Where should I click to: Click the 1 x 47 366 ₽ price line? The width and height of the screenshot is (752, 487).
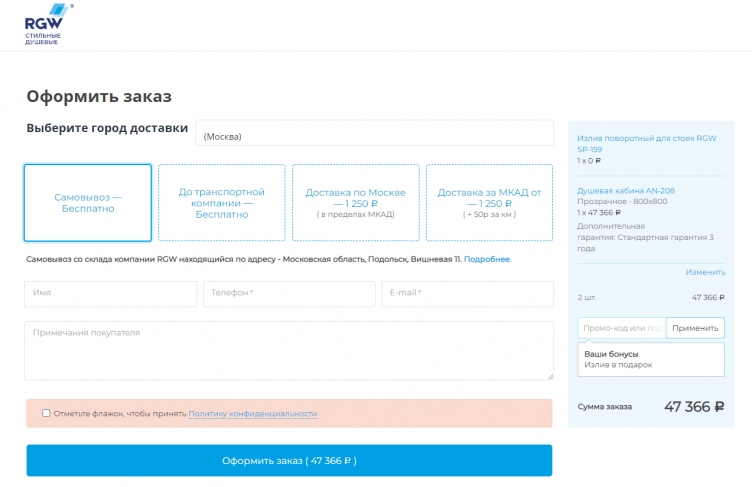click(x=599, y=213)
